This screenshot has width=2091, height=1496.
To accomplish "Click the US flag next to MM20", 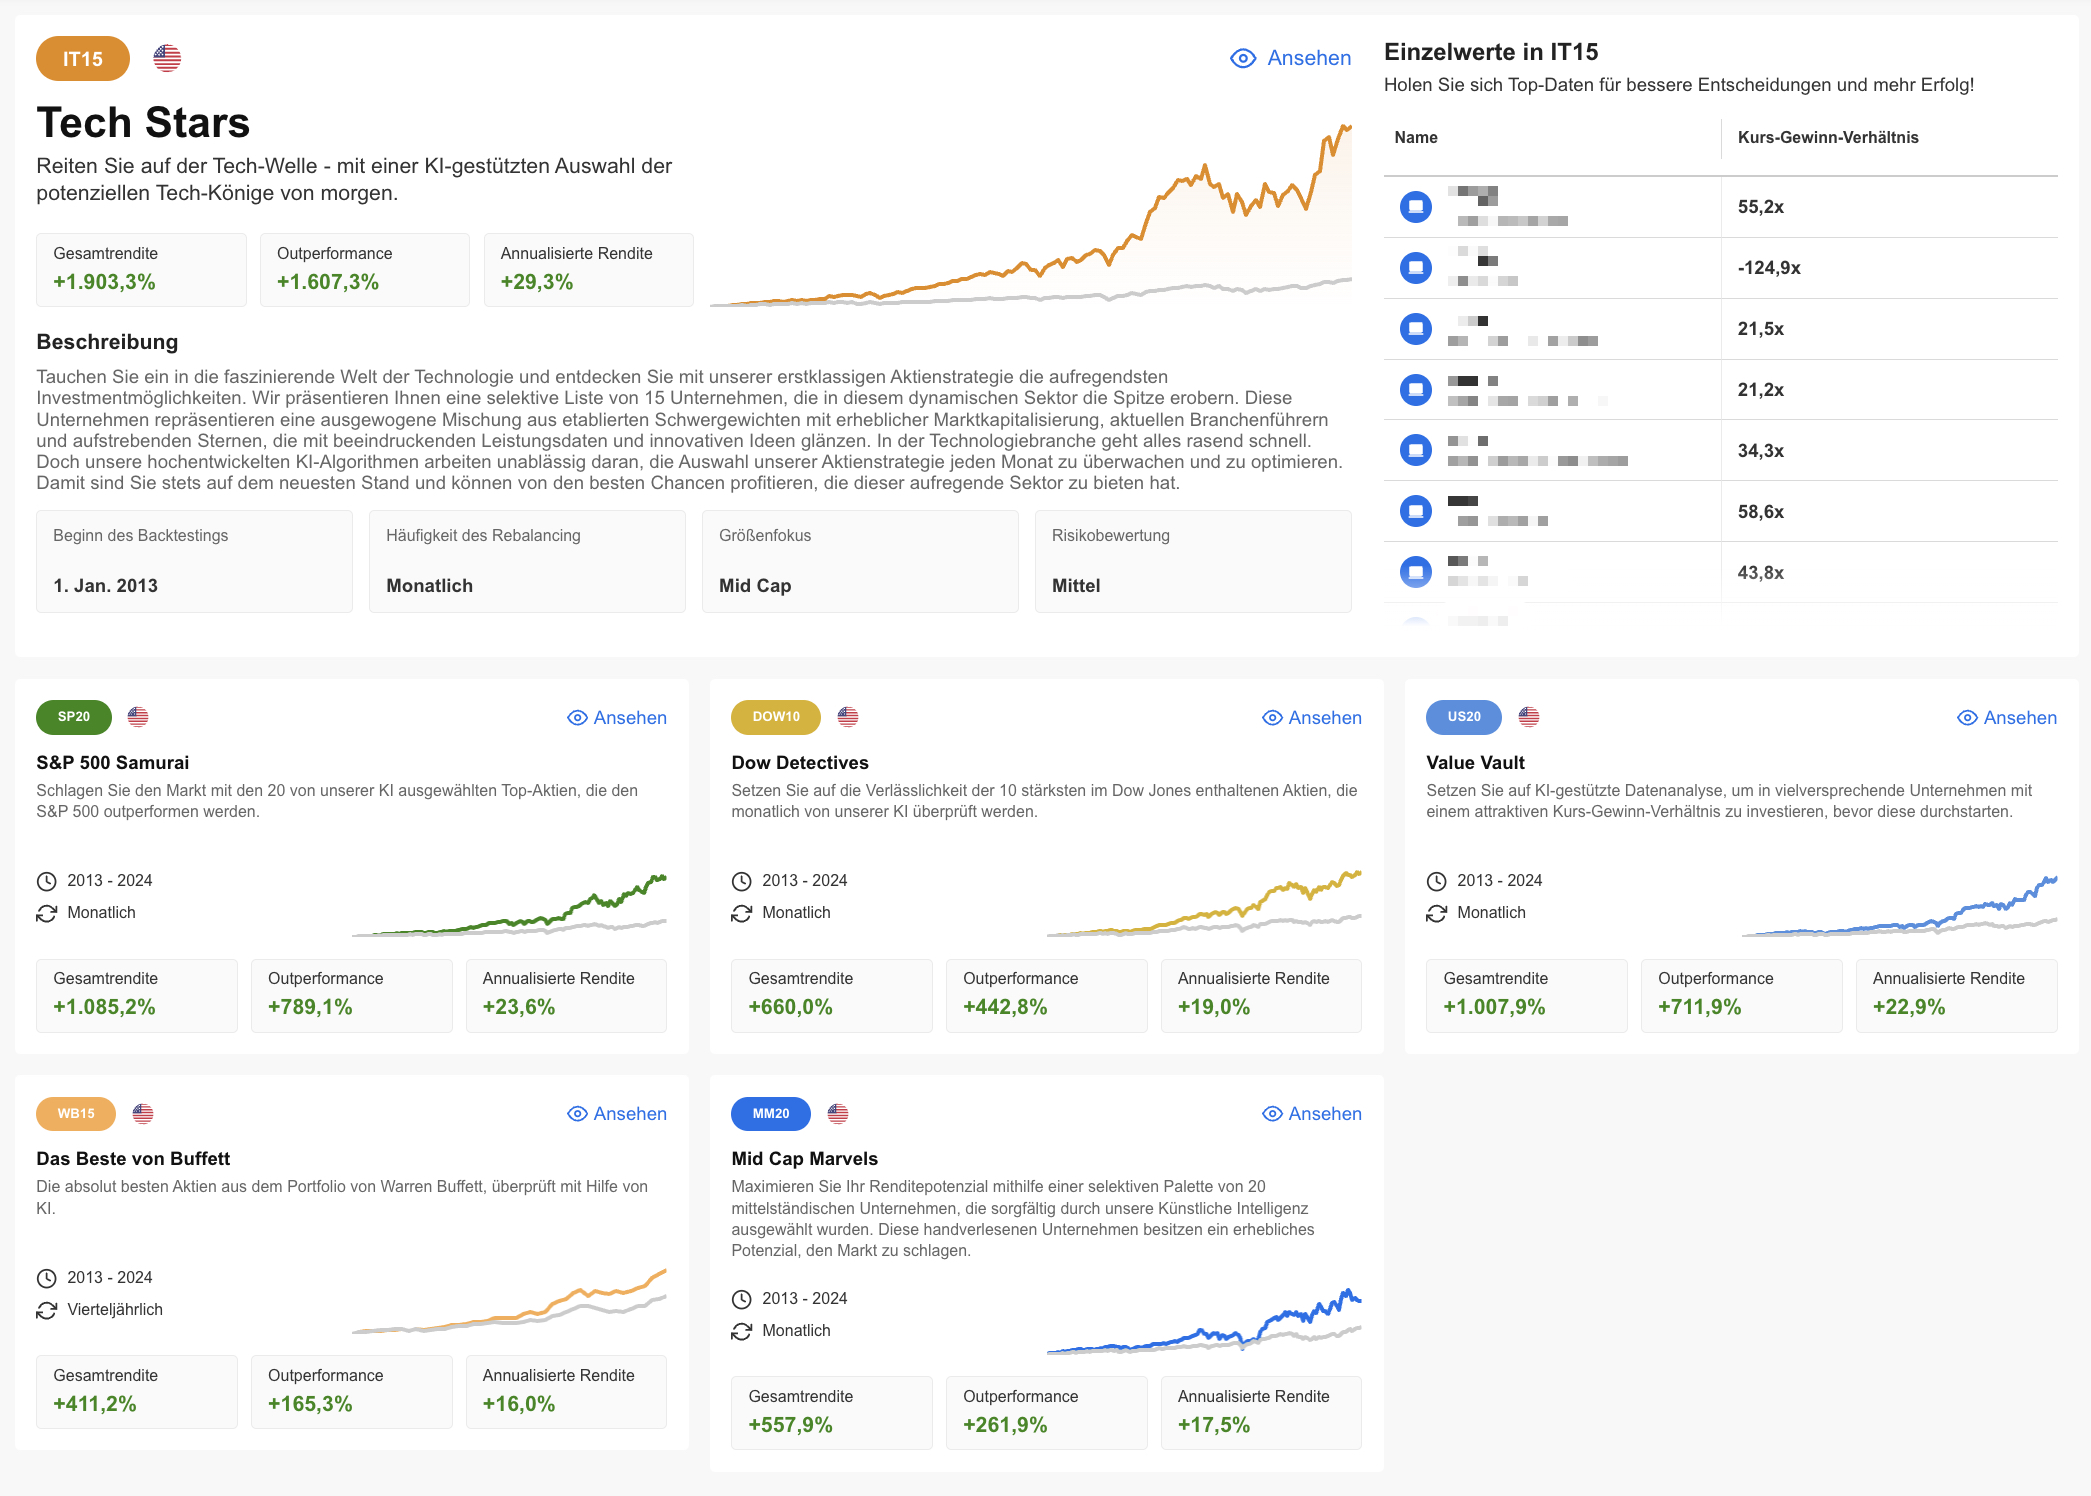I will (838, 1114).
